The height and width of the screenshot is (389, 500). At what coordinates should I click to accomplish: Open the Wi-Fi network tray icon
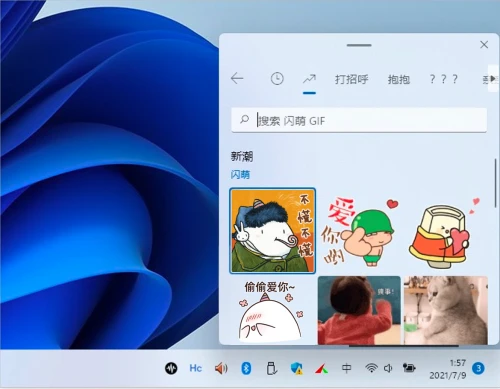pos(371,368)
